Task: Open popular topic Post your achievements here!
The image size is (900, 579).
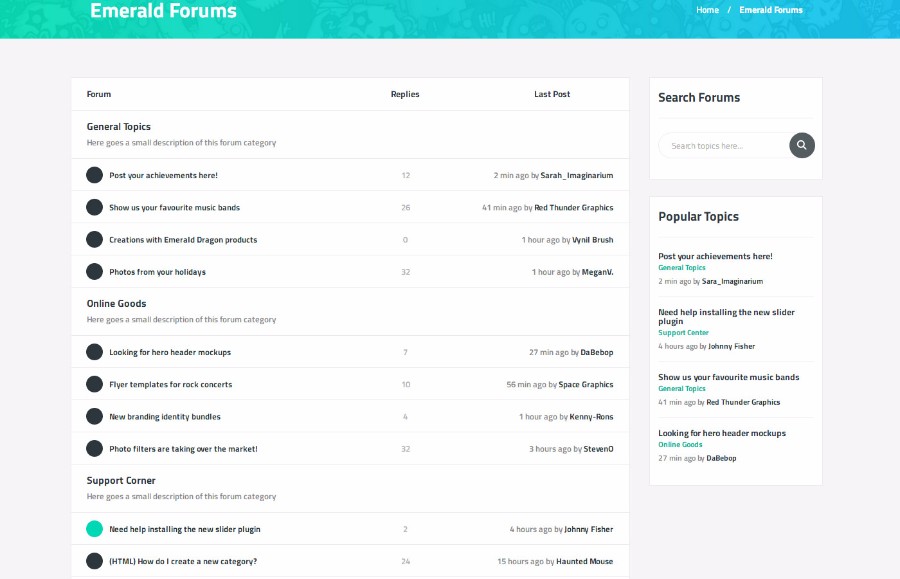Action: (x=715, y=257)
